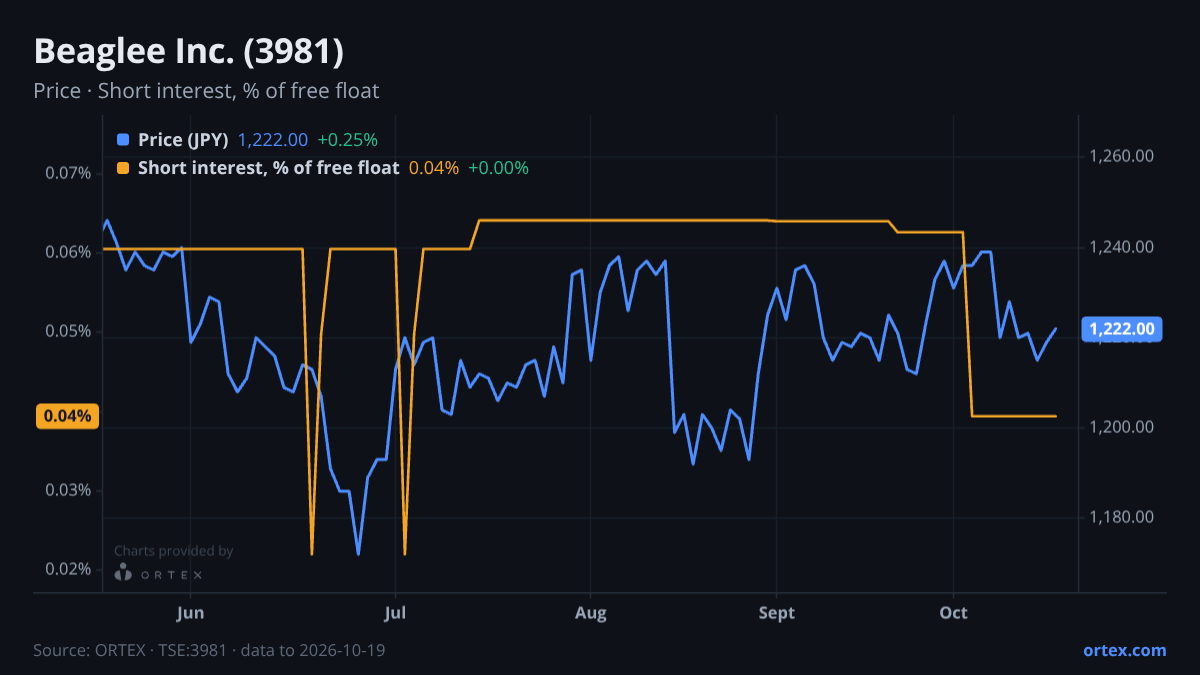Click the subtitle Price · Short interest, % of free float
This screenshot has height=675, width=1200.
[x=206, y=91]
